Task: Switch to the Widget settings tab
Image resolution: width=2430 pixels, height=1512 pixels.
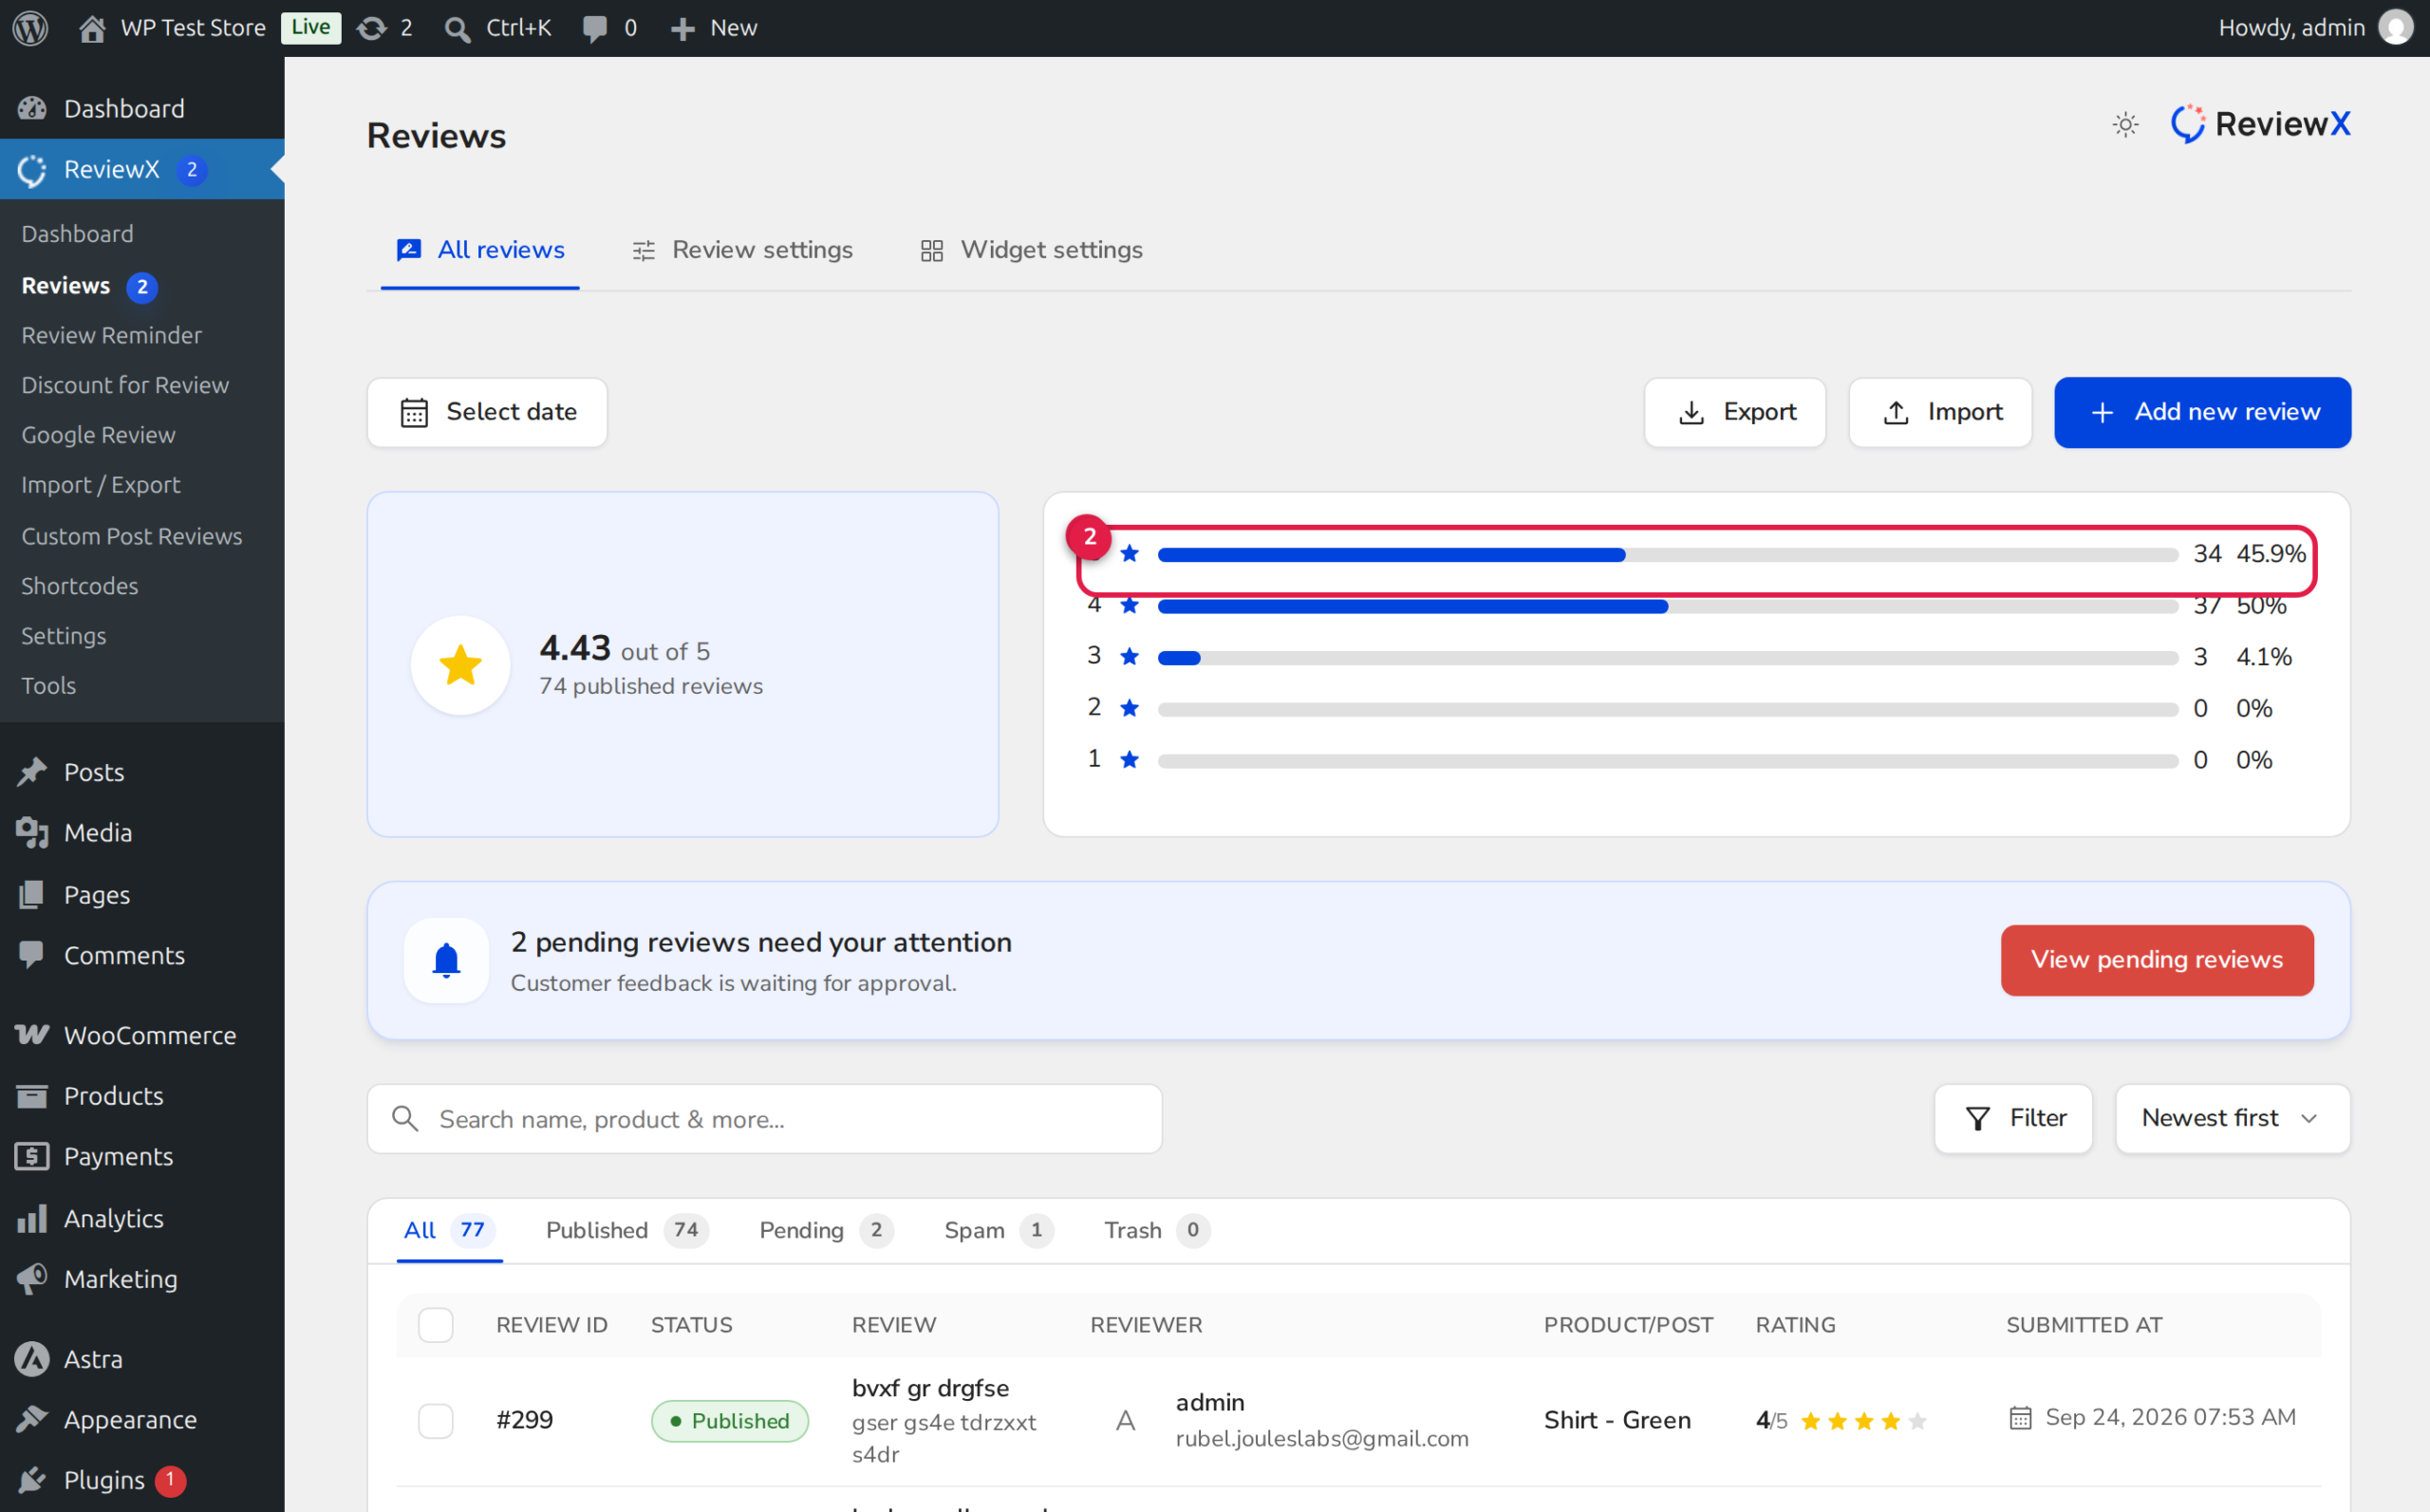Action: [1031, 250]
